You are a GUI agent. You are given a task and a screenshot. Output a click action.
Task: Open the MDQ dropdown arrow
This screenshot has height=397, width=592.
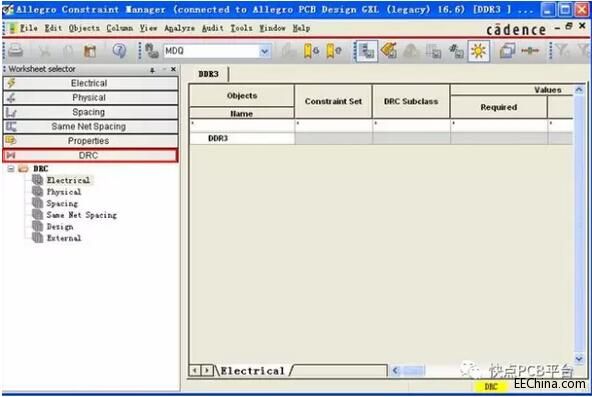pyautogui.click(x=265, y=51)
